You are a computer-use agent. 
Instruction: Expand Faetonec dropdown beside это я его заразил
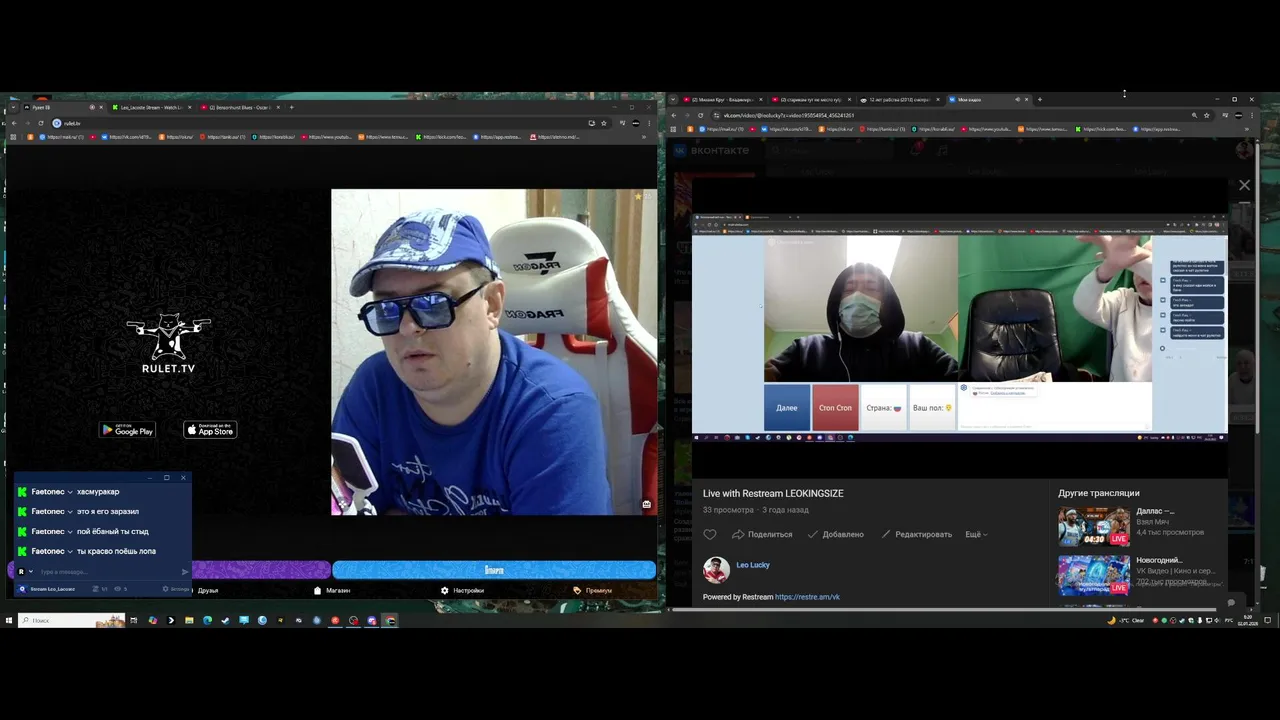pos(70,512)
